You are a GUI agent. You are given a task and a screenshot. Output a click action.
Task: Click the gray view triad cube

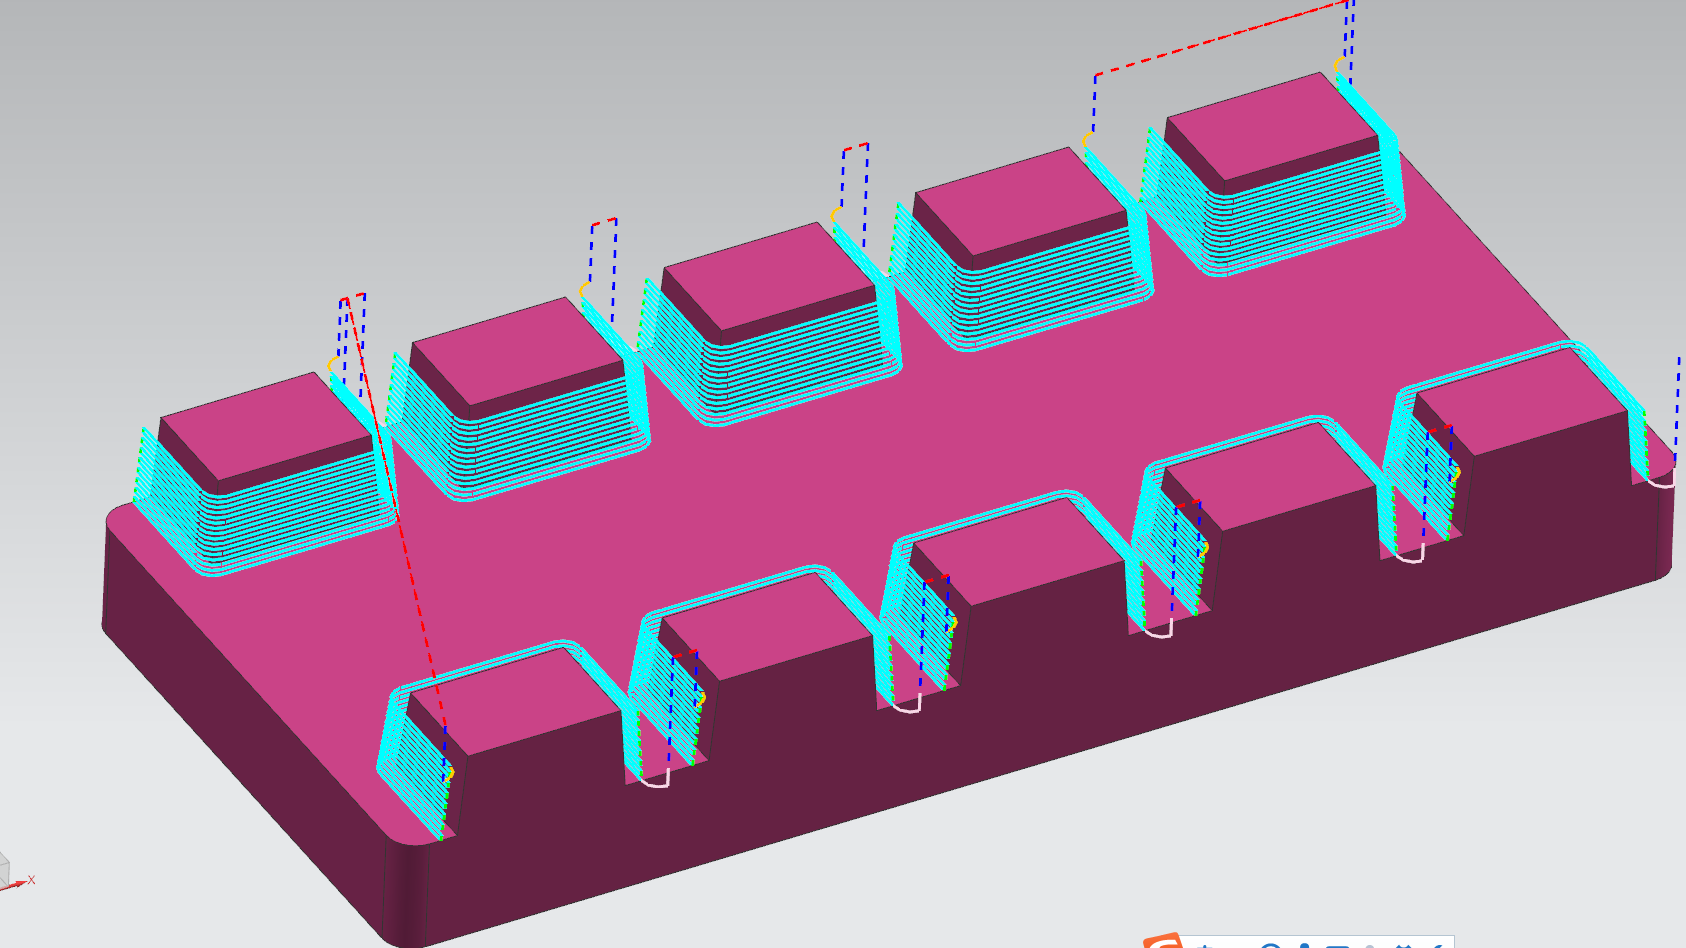point(3,868)
